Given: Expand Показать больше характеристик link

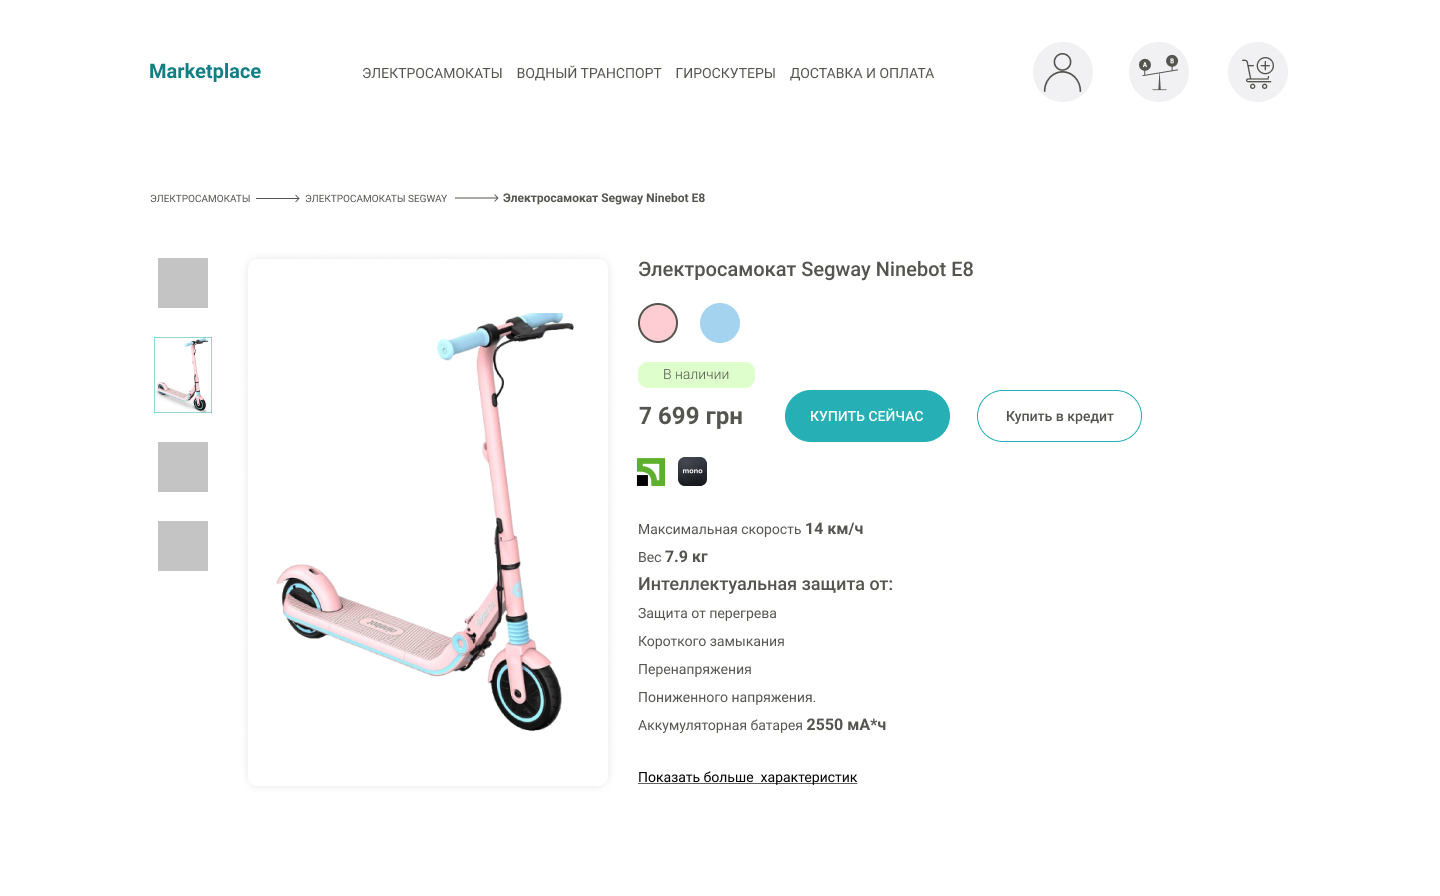Looking at the screenshot, I should [x=748, y=777].
